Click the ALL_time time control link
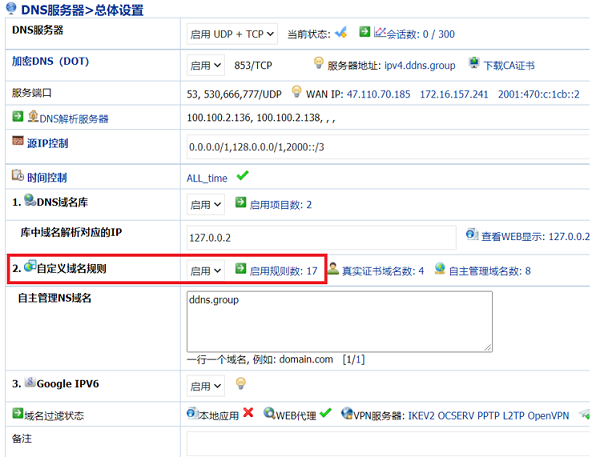 point(207,178)
